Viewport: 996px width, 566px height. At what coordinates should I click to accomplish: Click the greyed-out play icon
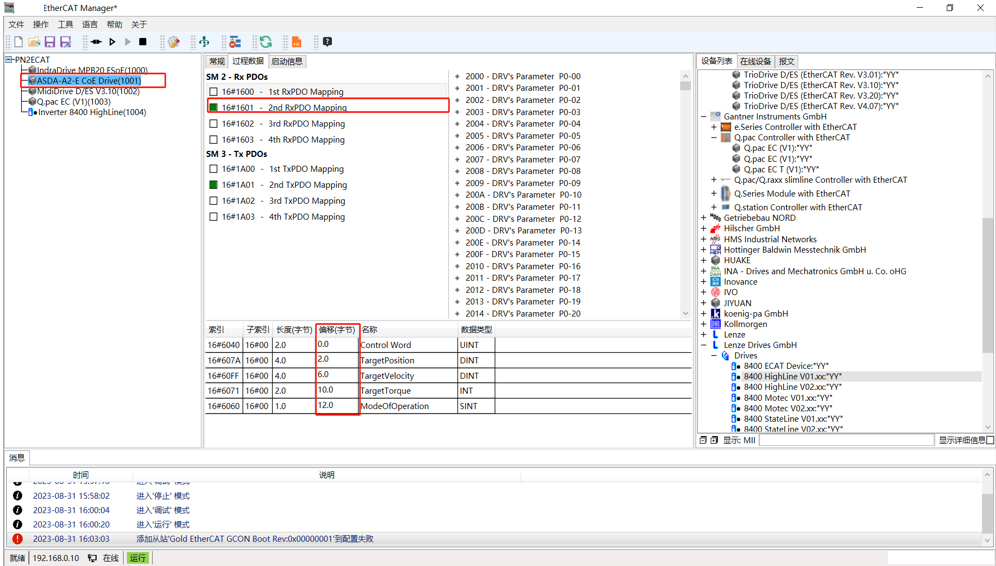tap(127, 42)
